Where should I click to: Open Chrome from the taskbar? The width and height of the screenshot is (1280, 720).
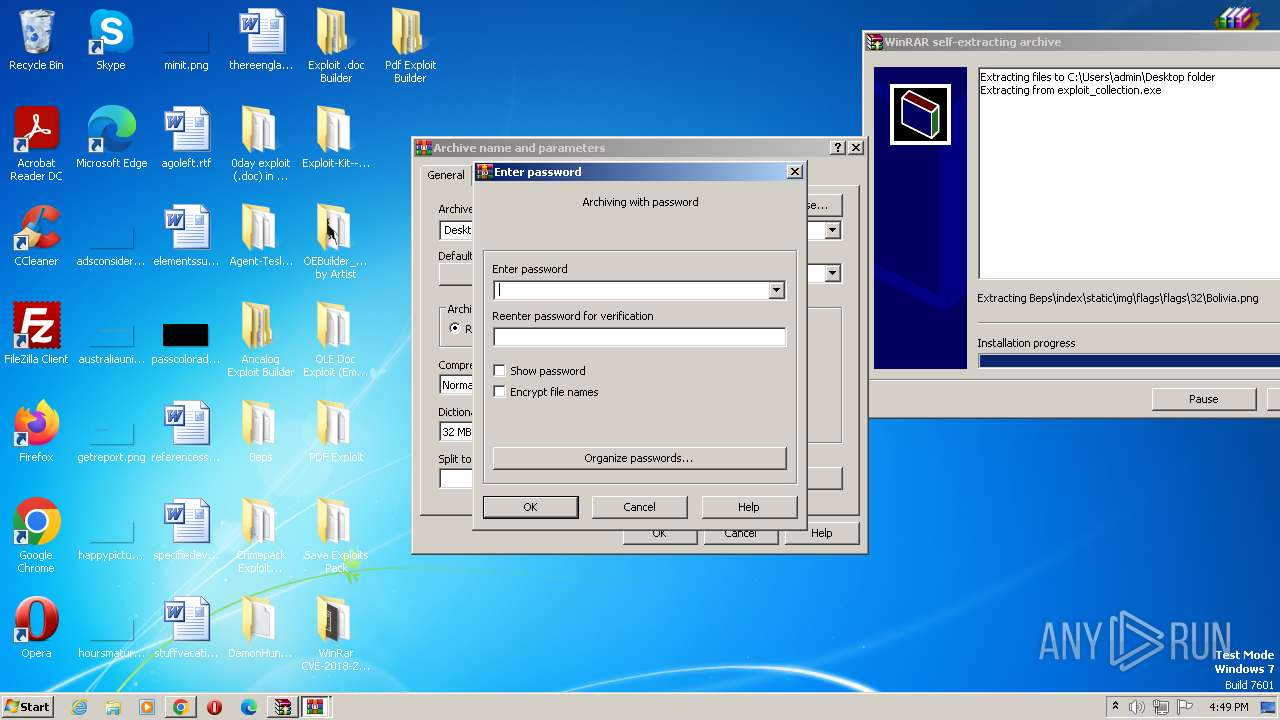181,707
